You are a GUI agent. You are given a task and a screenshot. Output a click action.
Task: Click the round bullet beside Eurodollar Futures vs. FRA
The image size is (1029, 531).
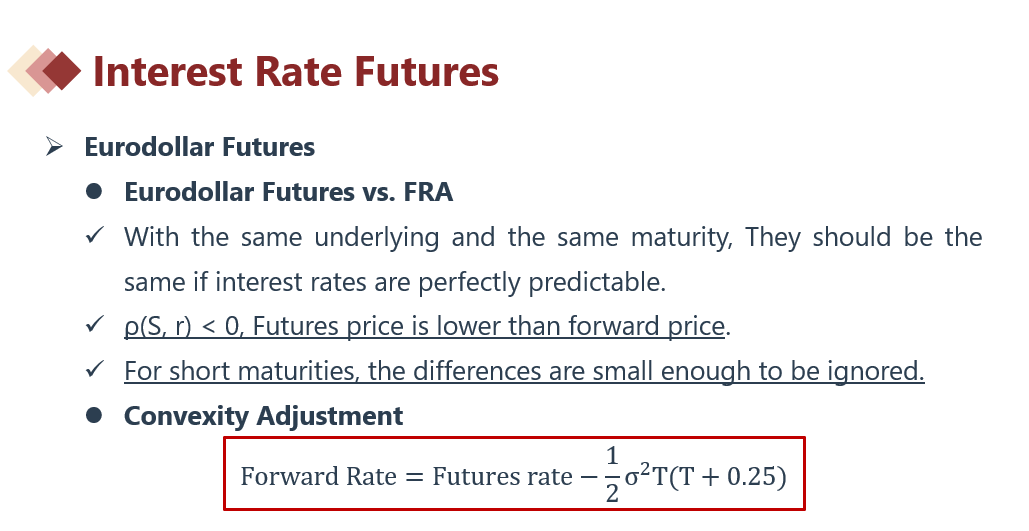(94, 191)
